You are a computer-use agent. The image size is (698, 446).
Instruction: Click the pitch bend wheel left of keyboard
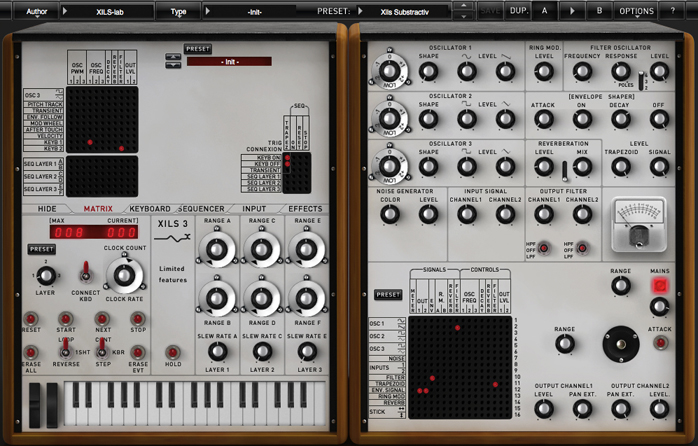pos(34,405)
